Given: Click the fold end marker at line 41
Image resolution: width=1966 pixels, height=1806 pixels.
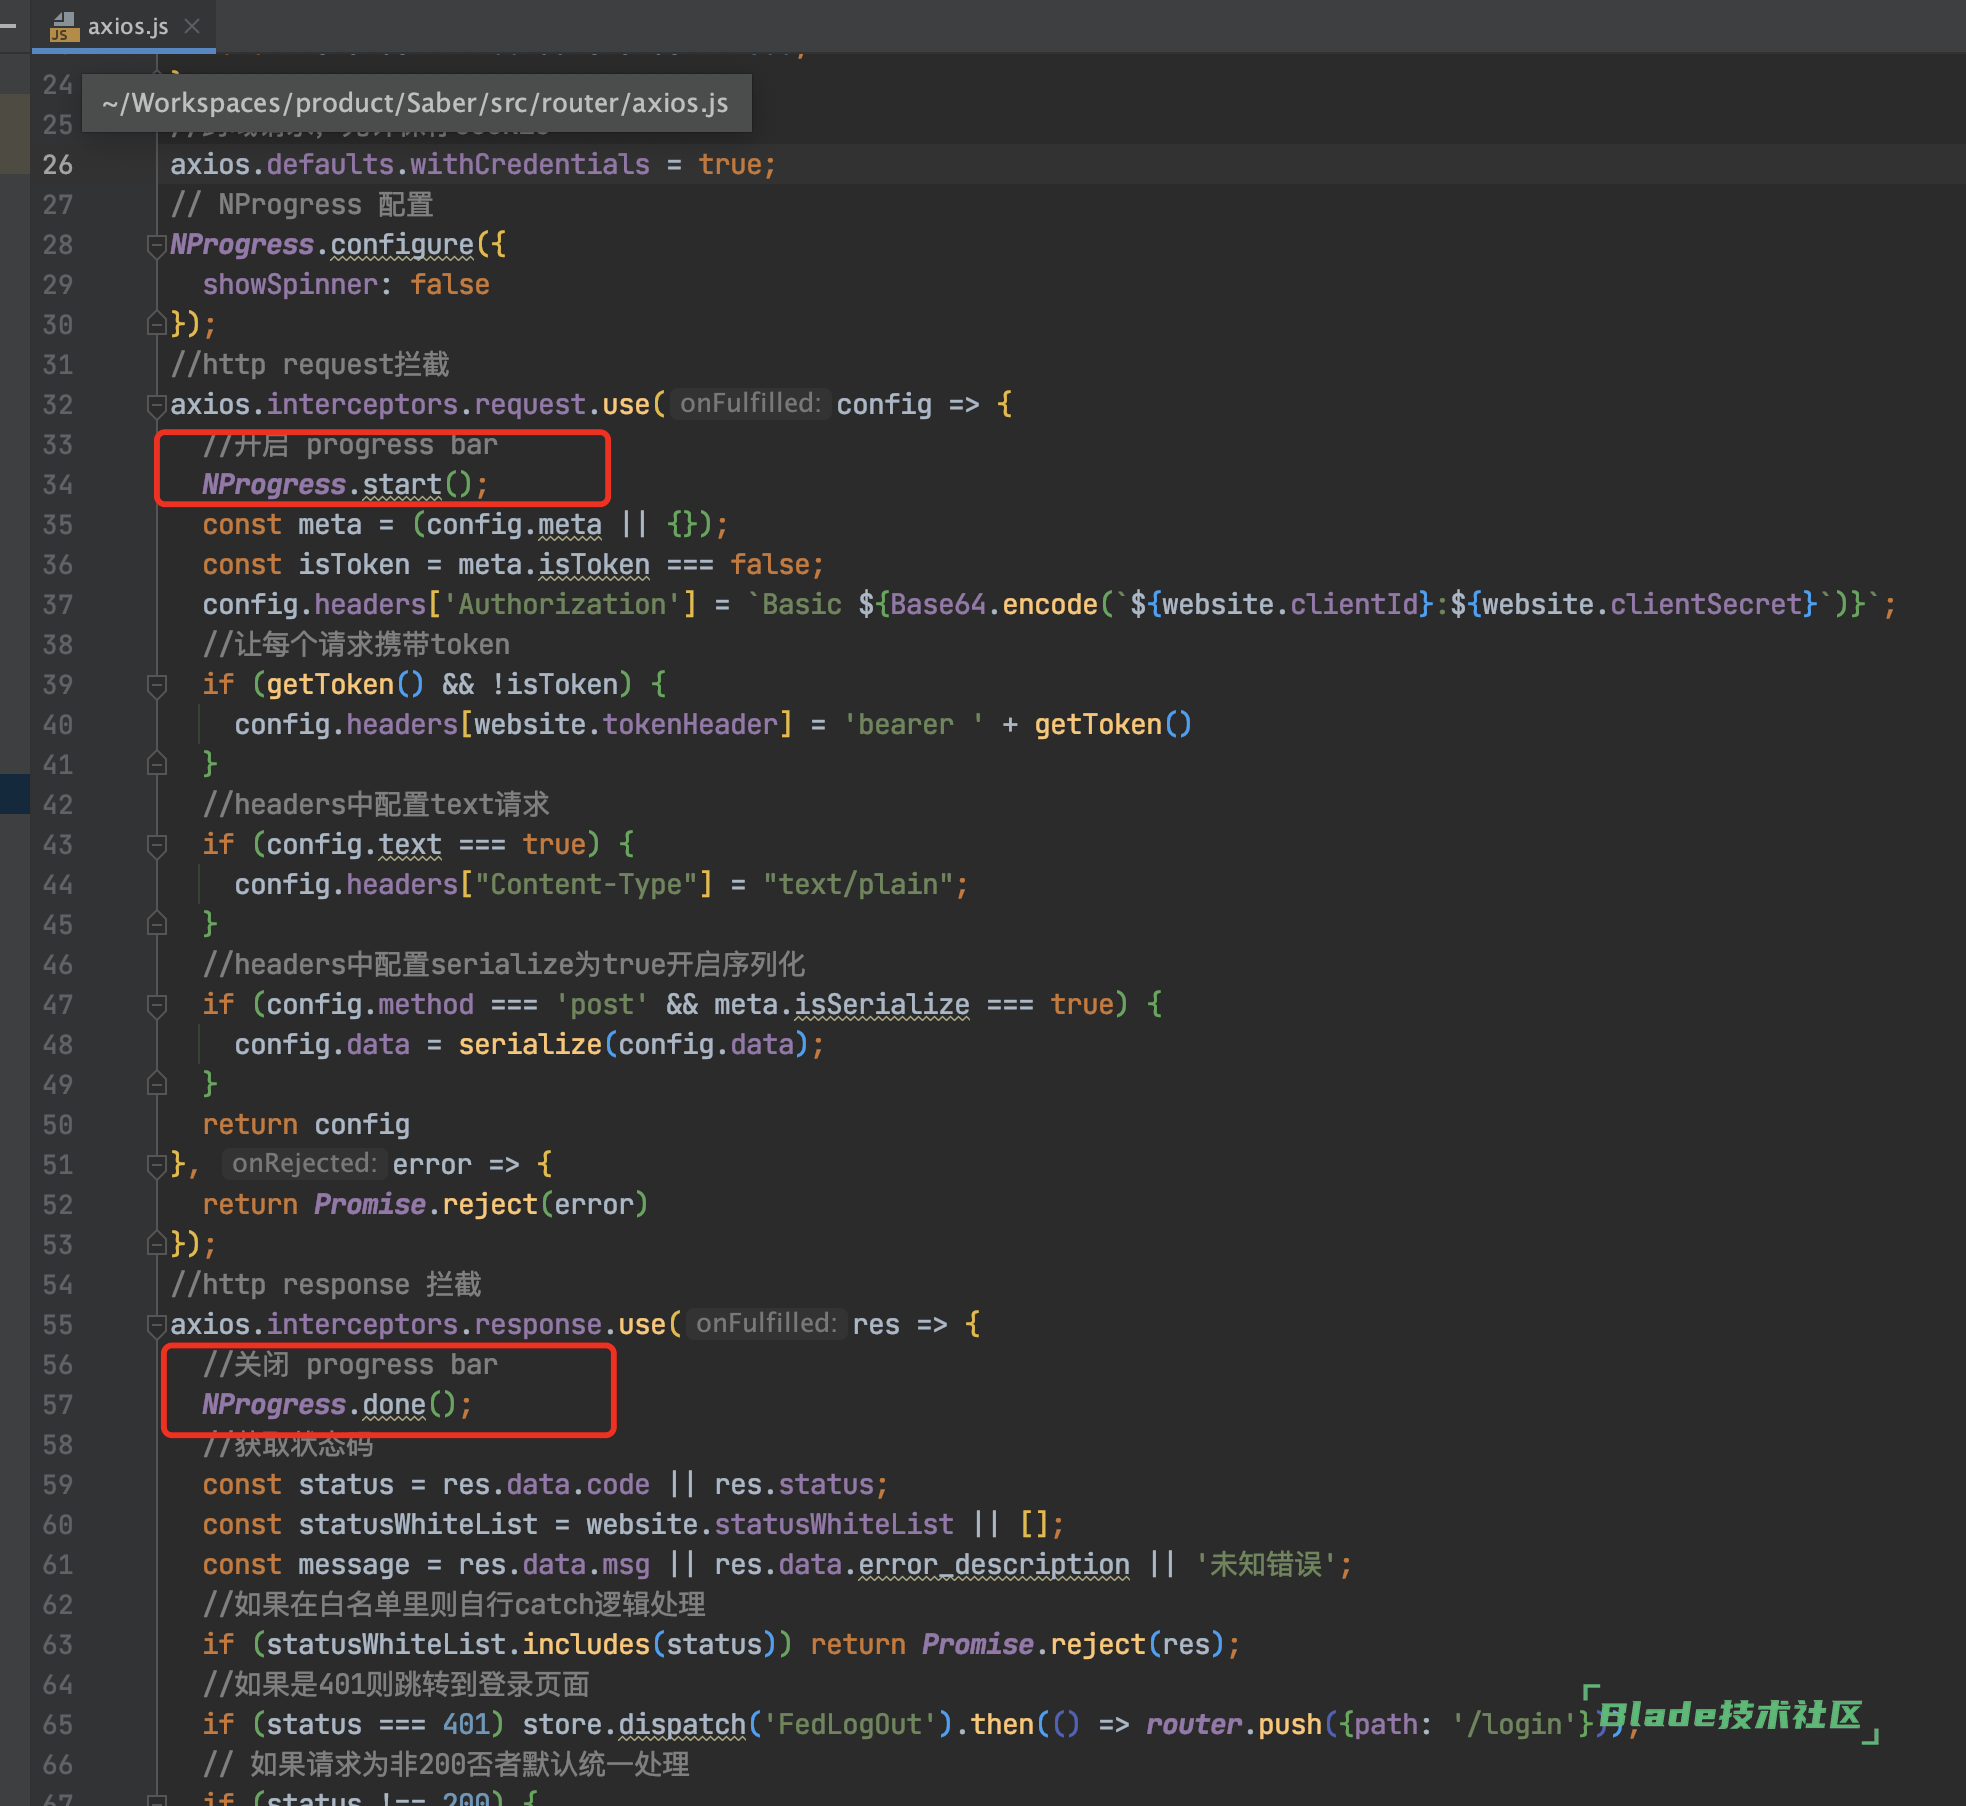Looking at the screenshot, I should click(x=156, y=764).
